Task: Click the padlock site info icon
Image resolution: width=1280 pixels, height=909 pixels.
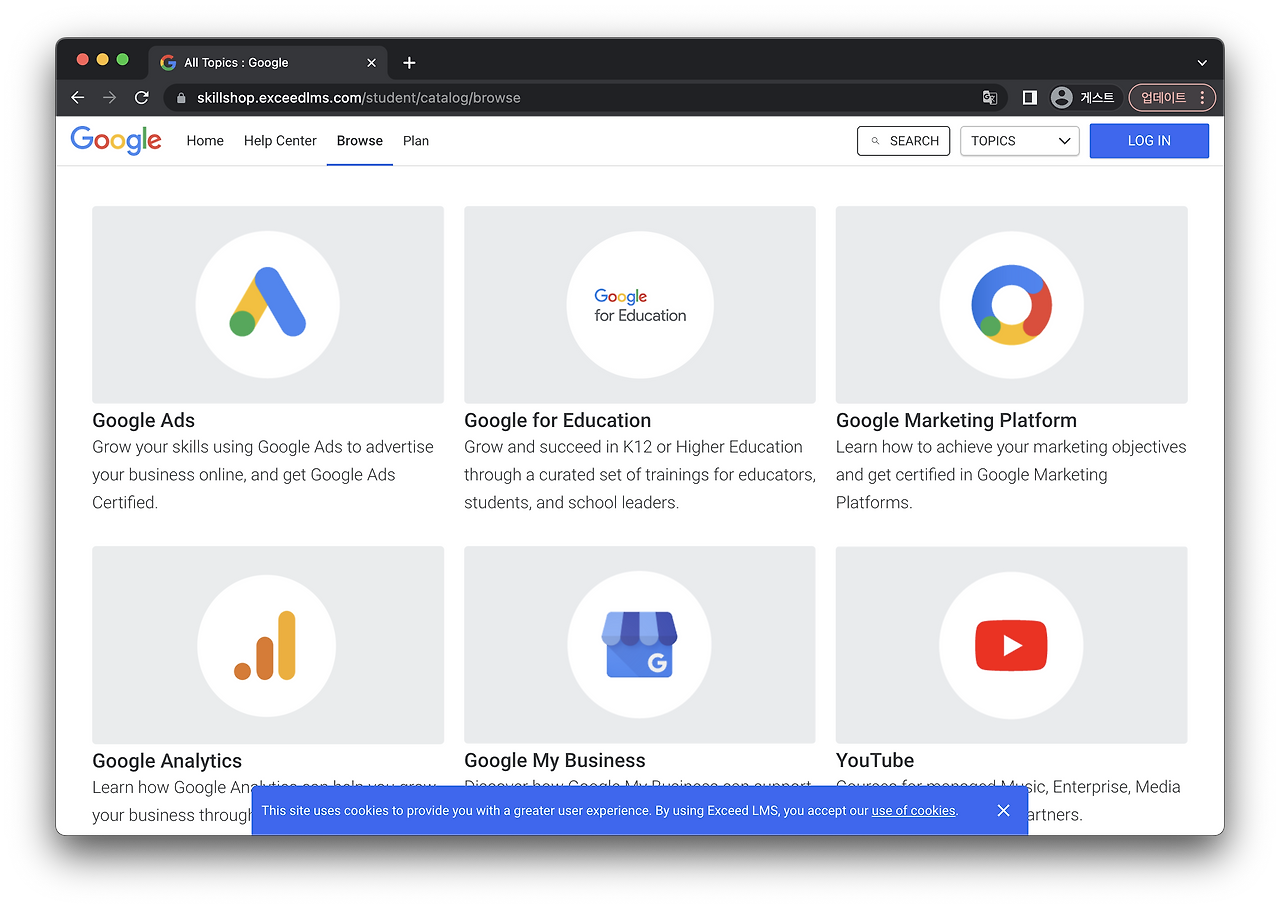Action: (181, 98)
